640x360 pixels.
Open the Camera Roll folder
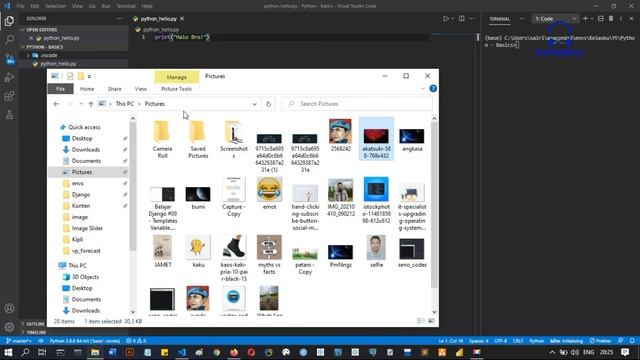click(x=162, y=140)
